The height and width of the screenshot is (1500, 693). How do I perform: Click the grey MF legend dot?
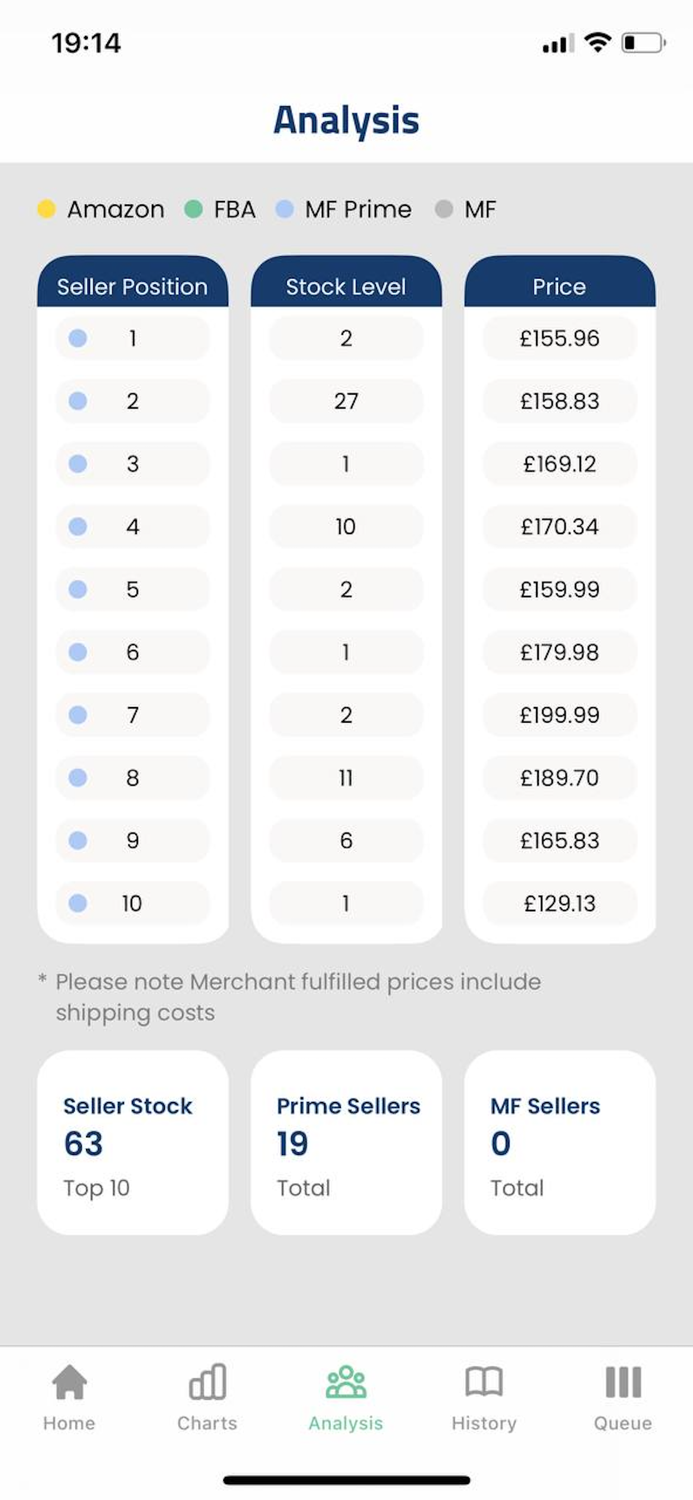tap(445, 209)
